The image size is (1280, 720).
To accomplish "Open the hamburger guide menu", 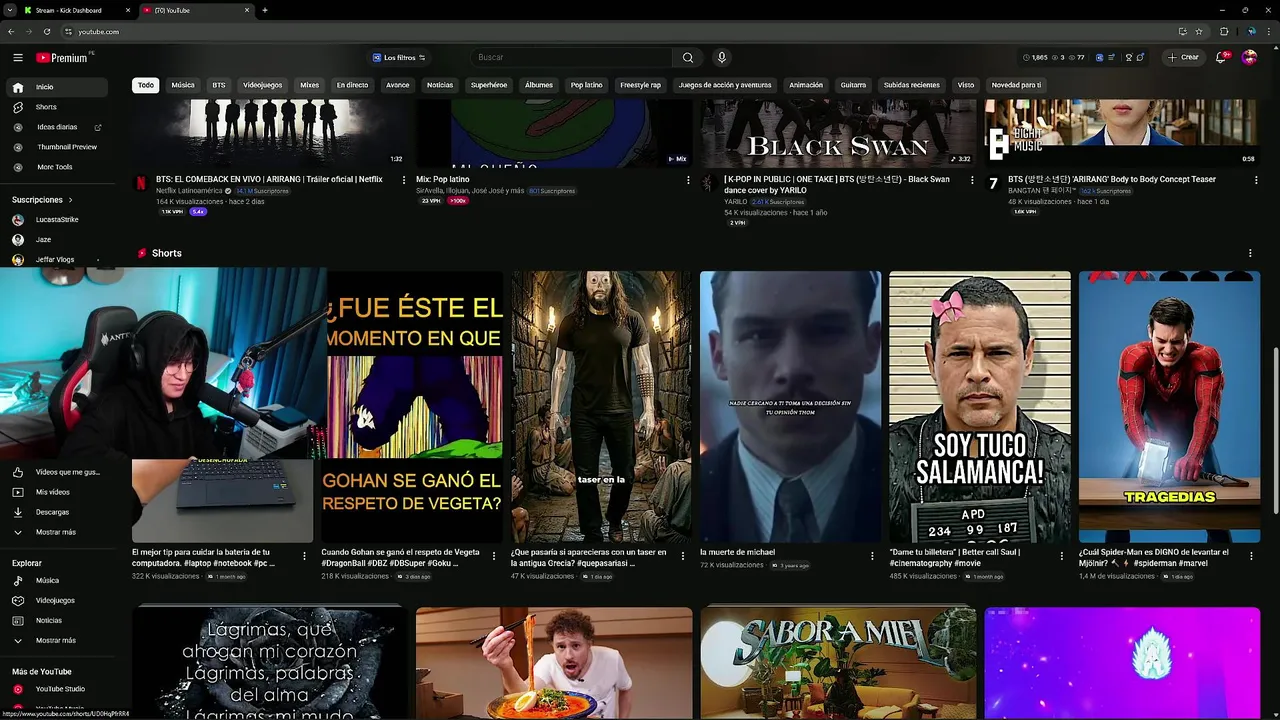I will (x=18, y=57).
